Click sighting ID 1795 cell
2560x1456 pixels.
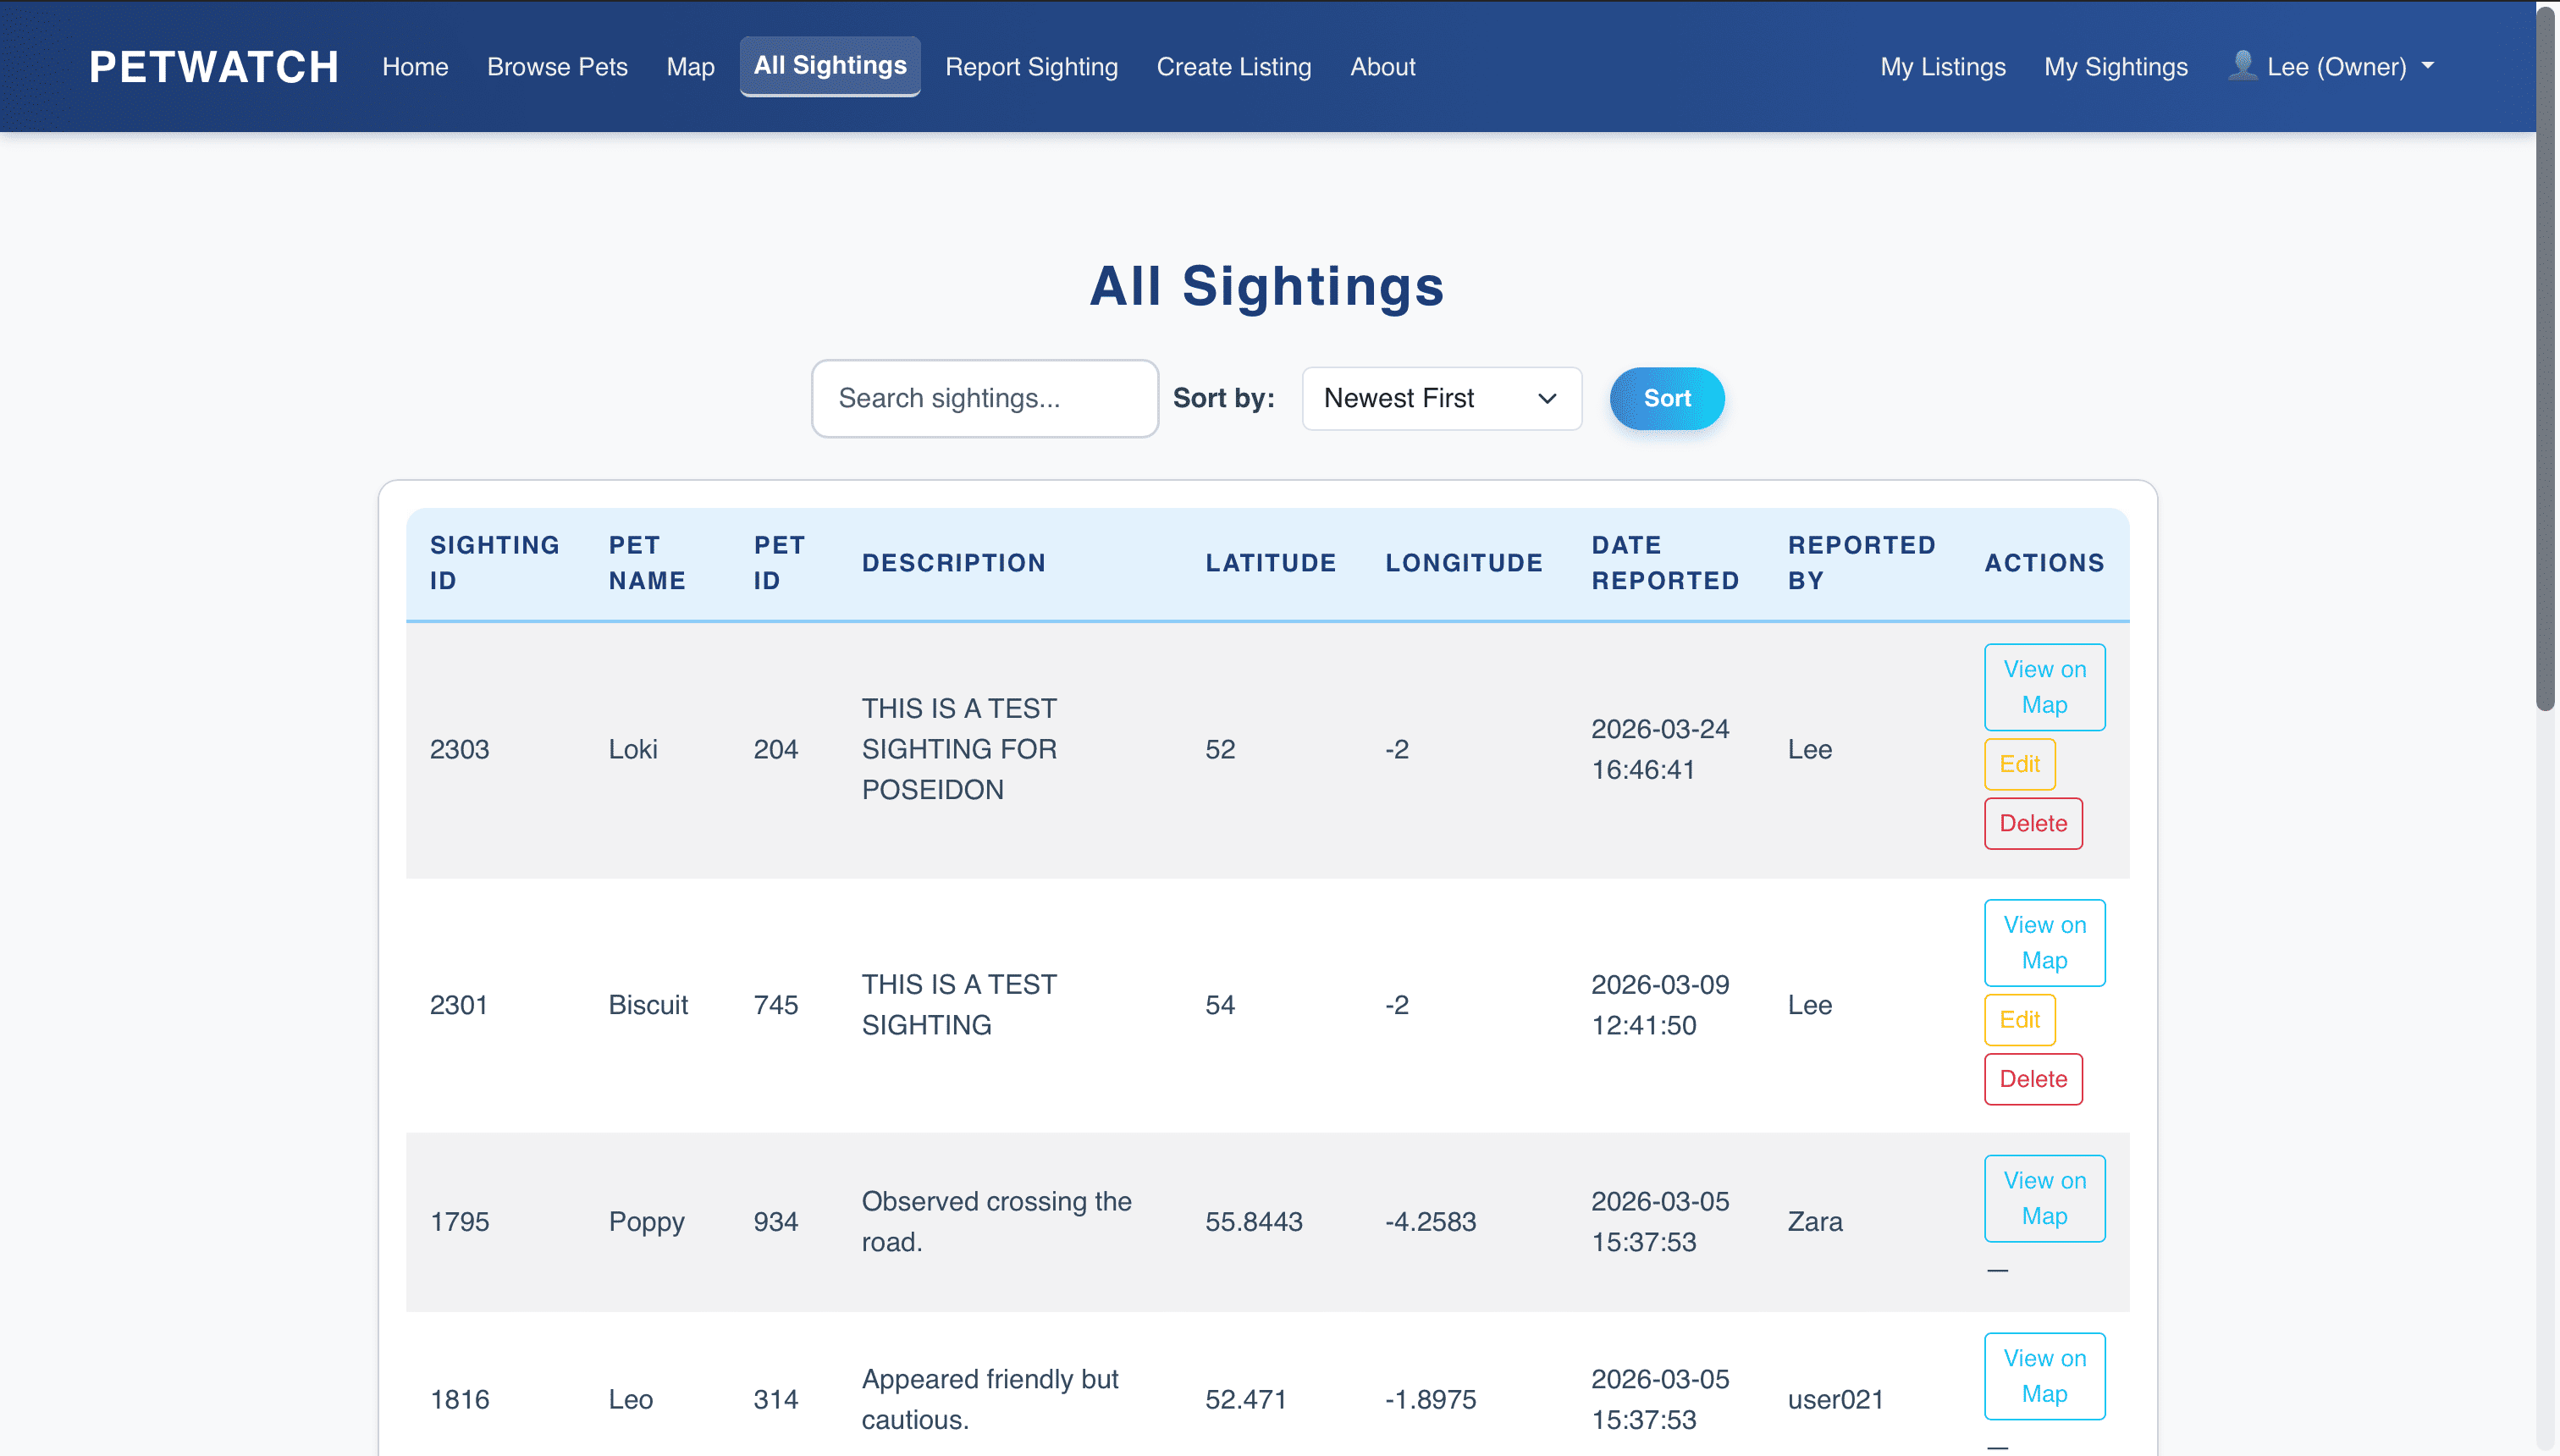pos(459,1222)
